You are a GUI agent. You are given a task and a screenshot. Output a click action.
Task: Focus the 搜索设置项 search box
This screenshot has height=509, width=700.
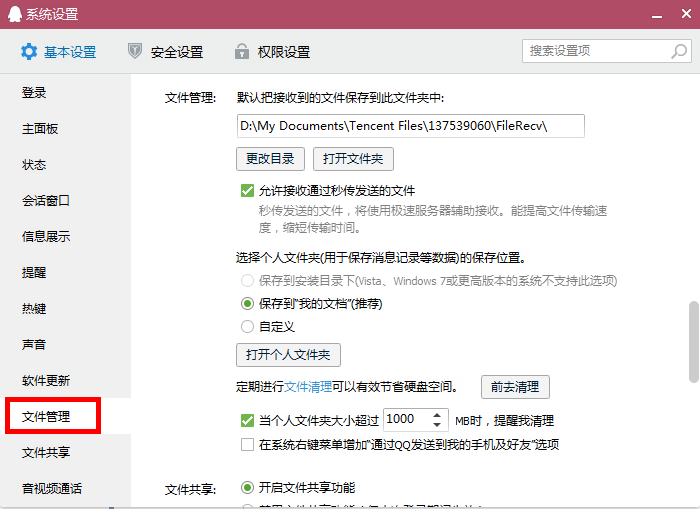click(x=607, y=51)
